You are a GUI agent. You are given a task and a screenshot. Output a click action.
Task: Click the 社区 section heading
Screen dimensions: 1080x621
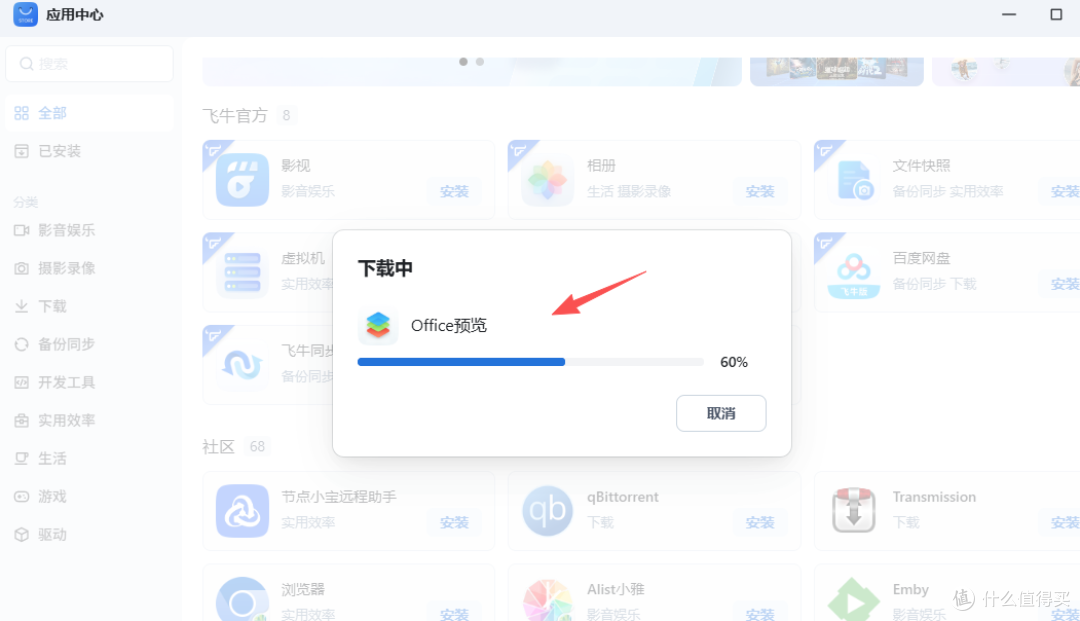coord(218,447)
